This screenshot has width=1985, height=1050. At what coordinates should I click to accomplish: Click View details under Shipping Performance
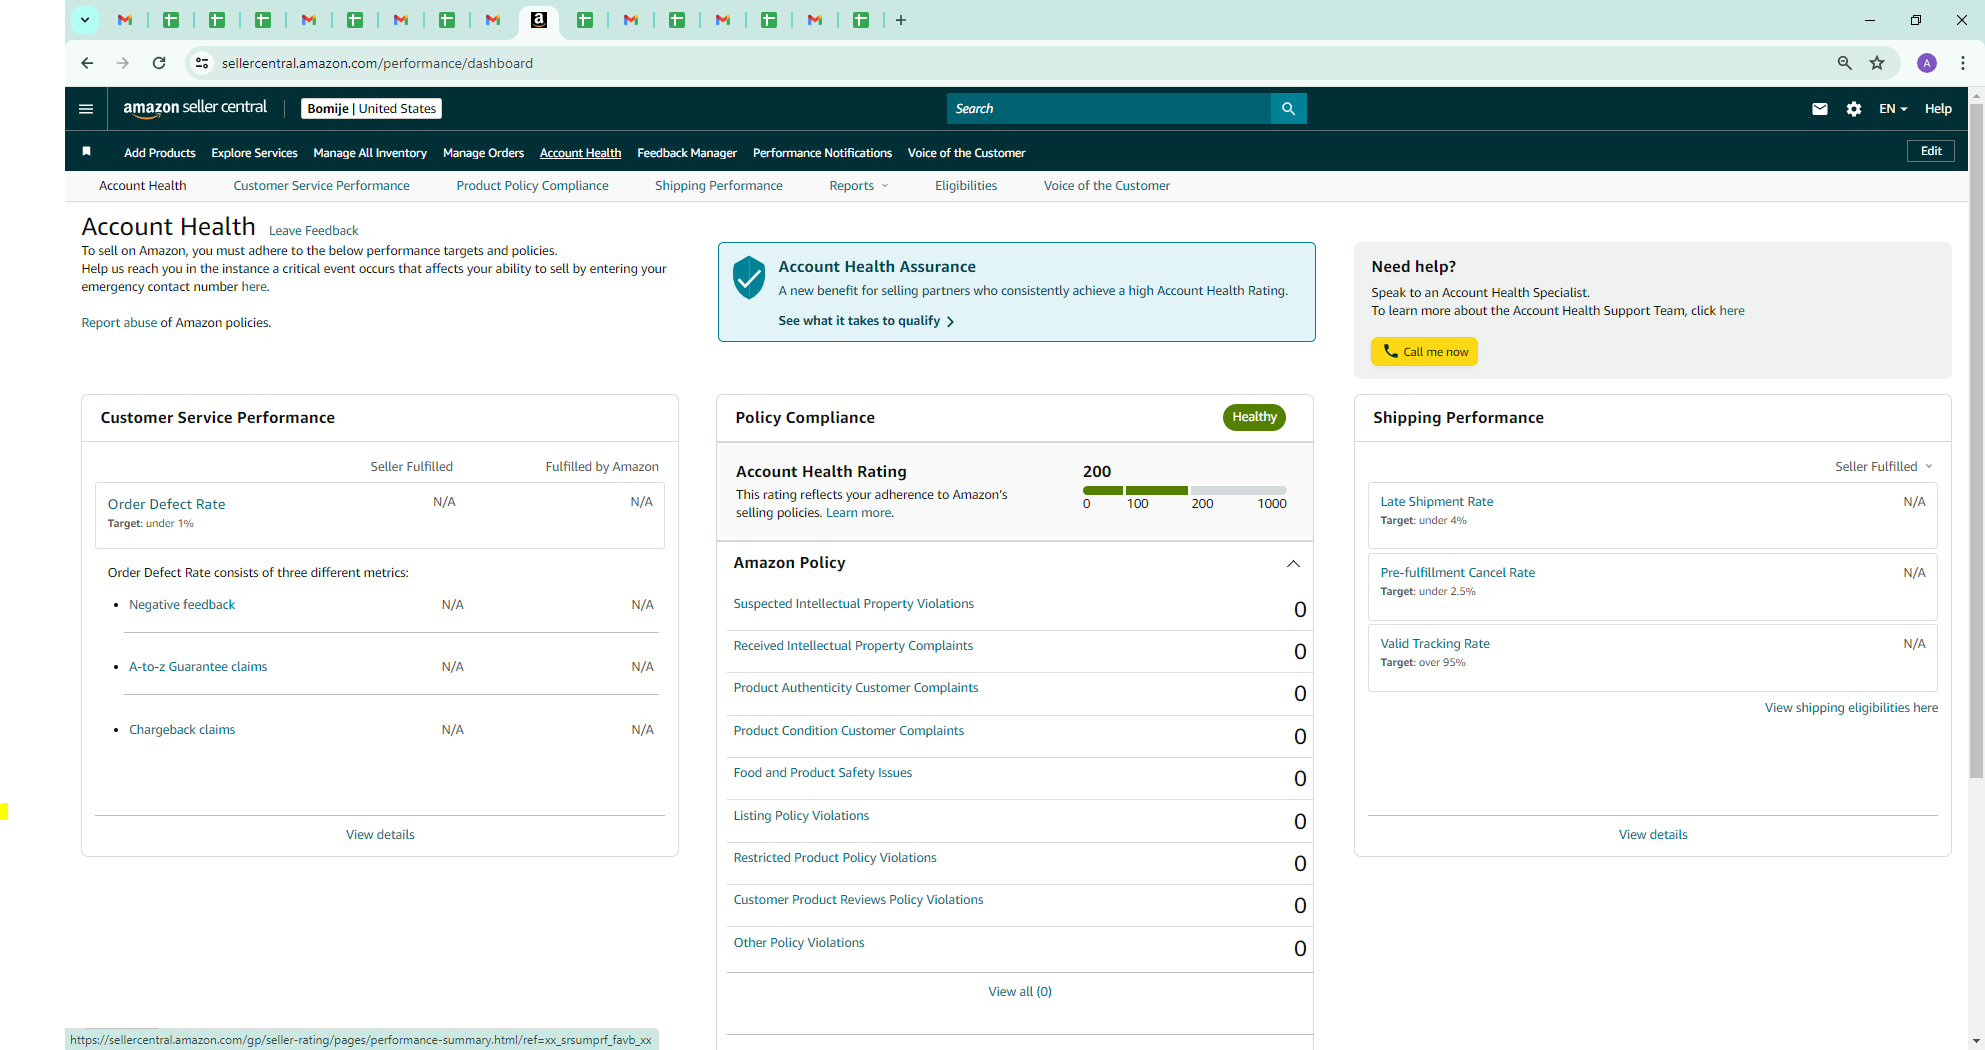tap(1653, 835)
